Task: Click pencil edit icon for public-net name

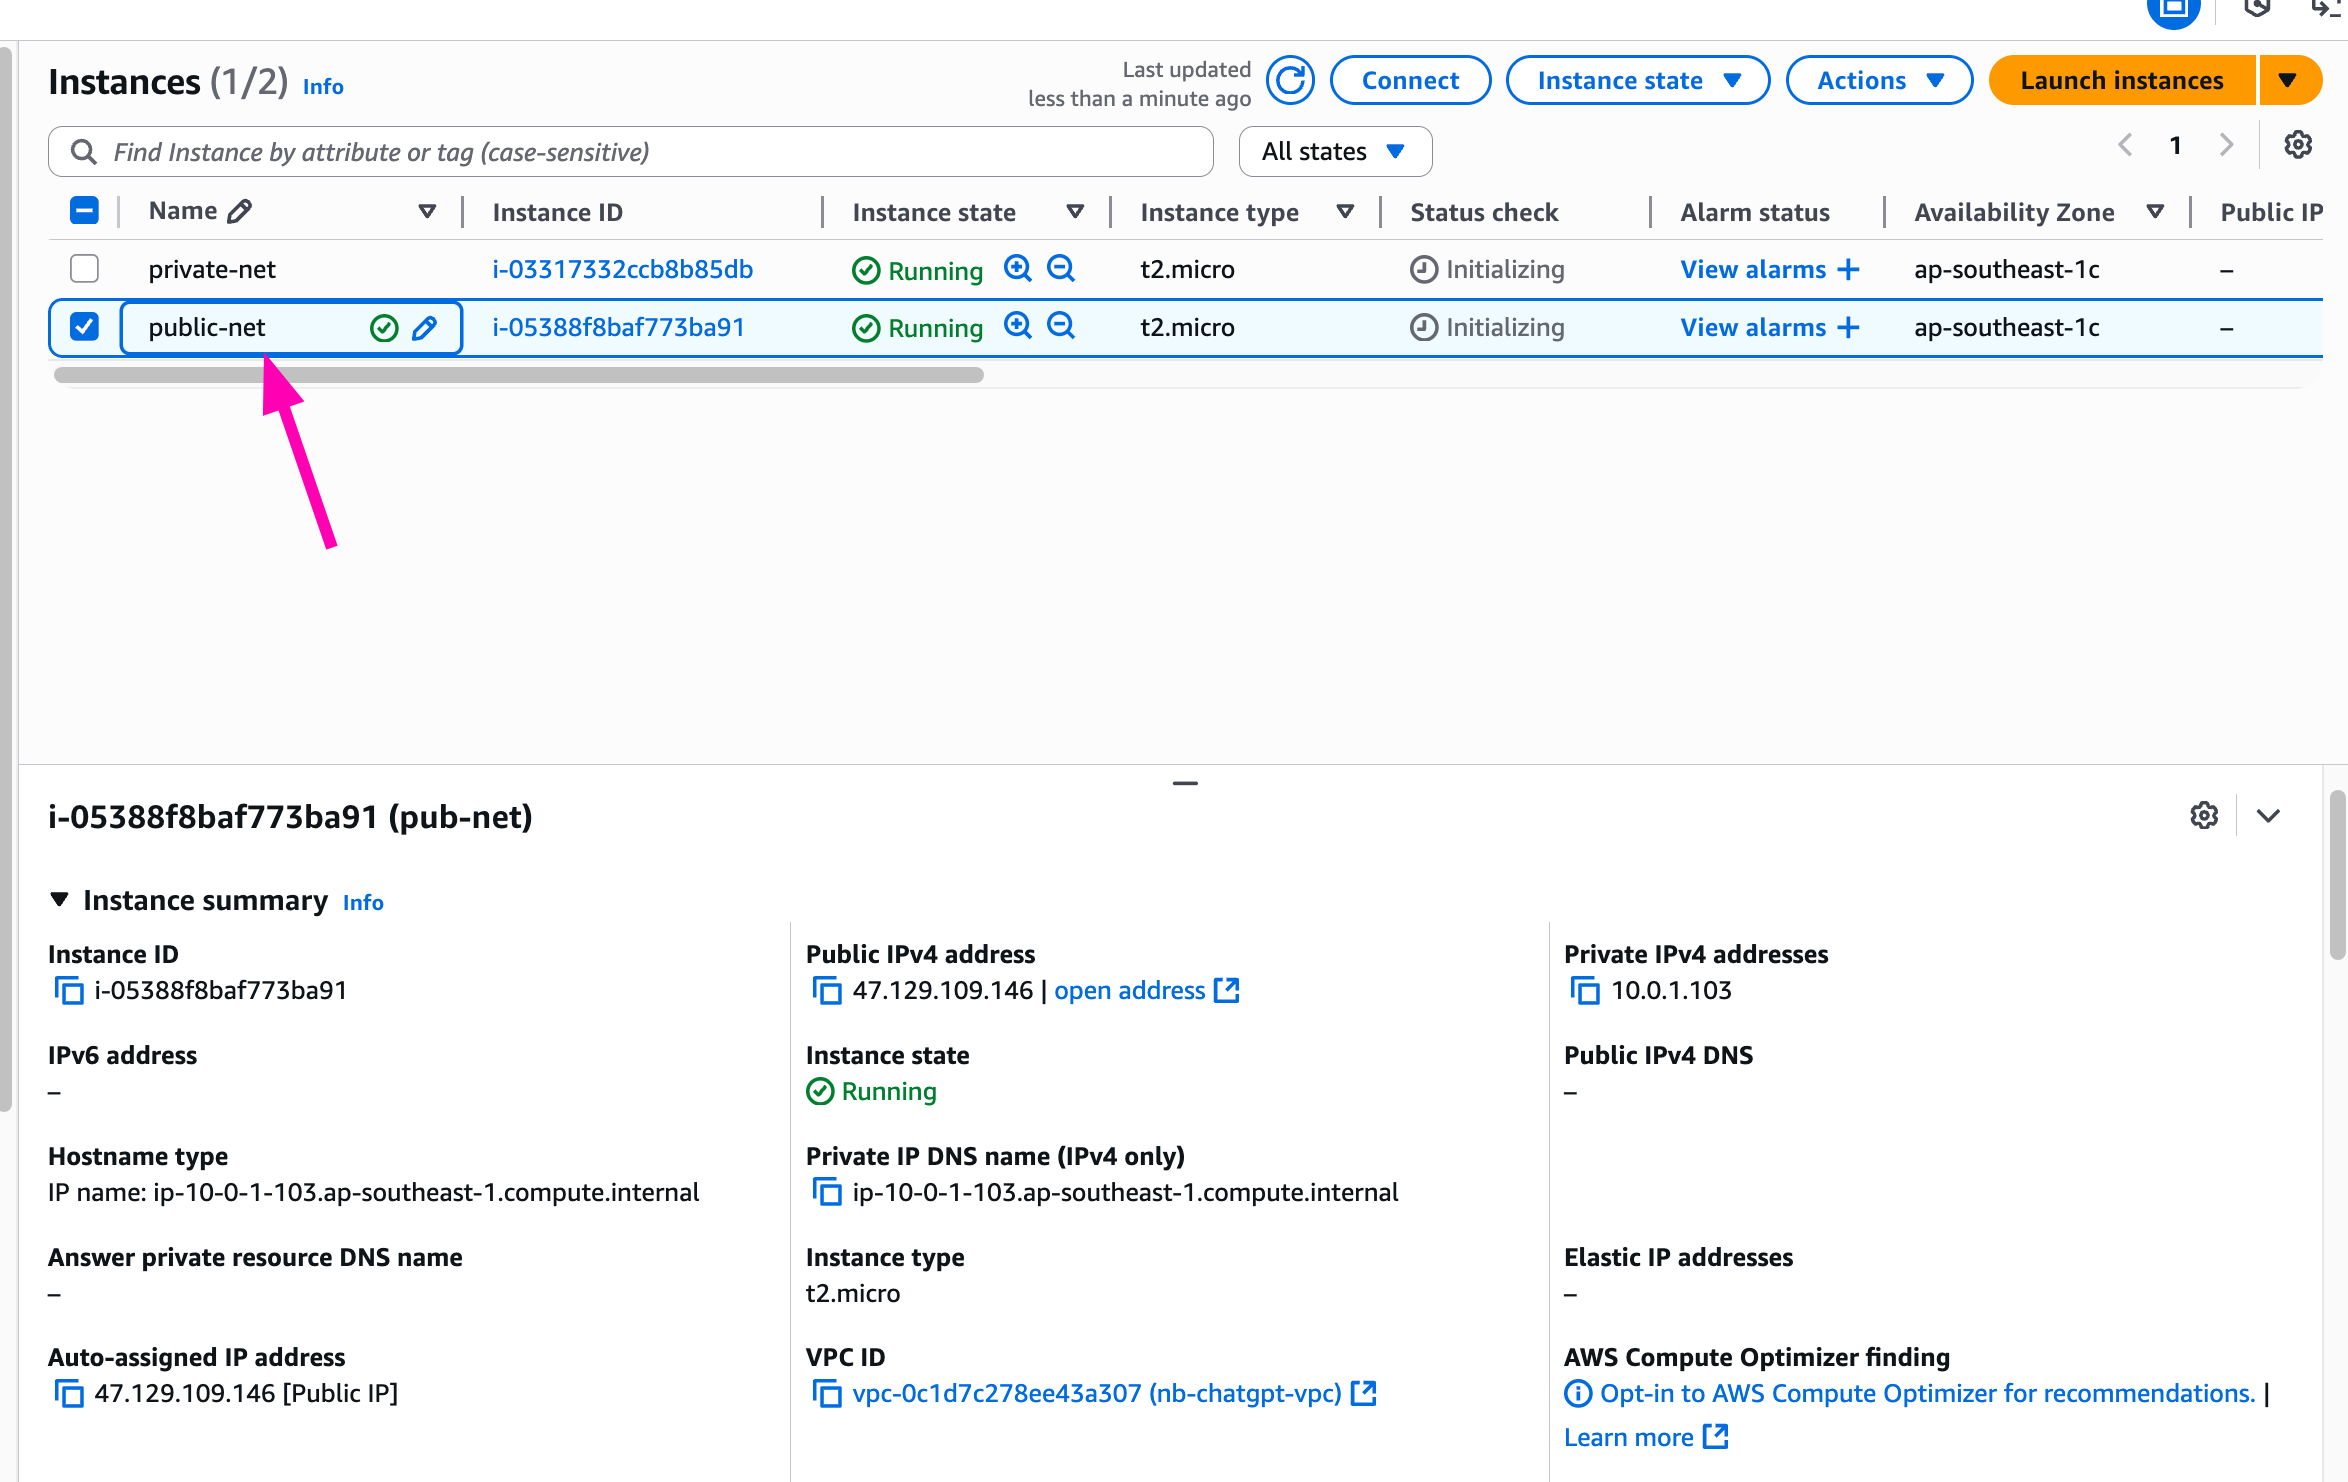Action: pos(425,328)
